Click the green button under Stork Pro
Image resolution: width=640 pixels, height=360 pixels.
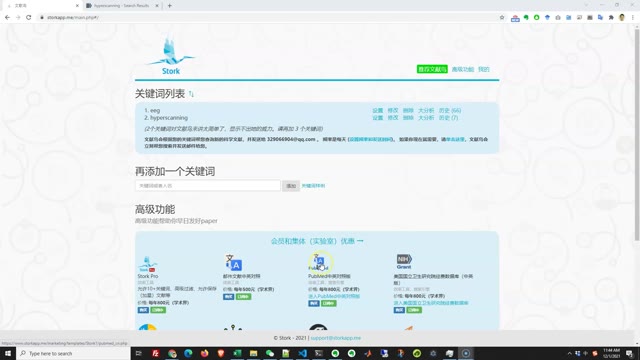pyautogui.click(x=158, y=310)
